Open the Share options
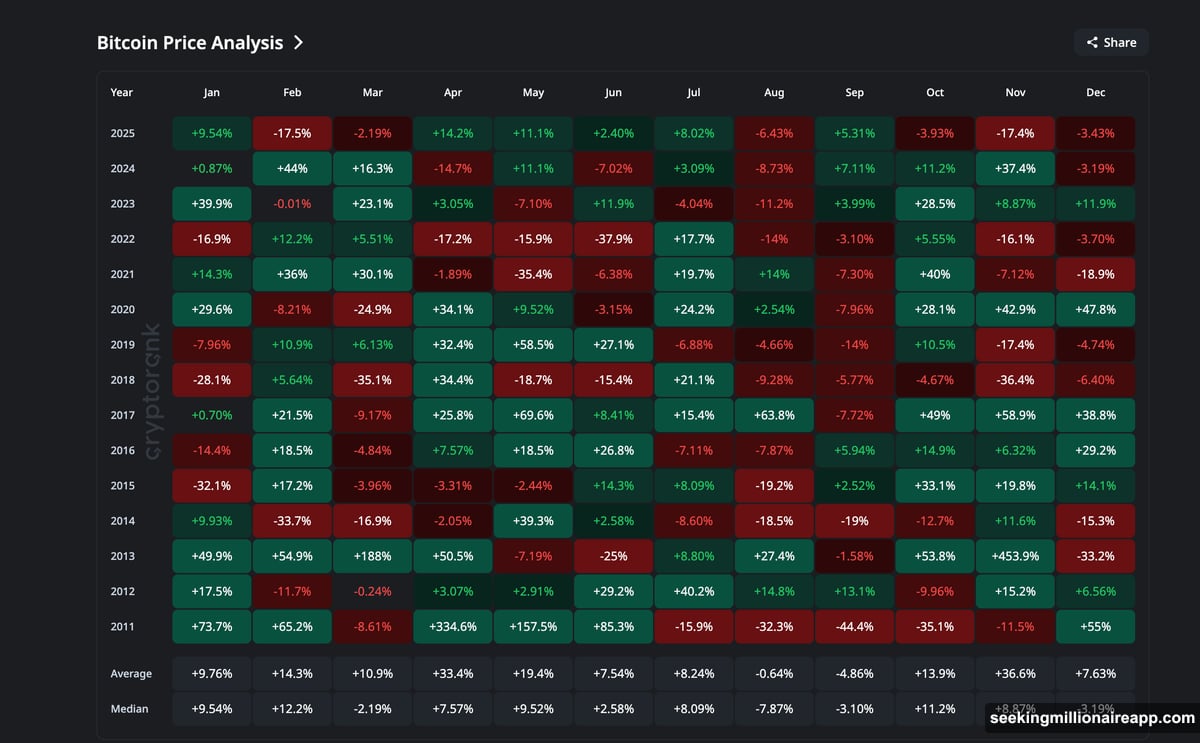The width and height of the screenshot is (1200, 743). click(x=1110, y=42)
